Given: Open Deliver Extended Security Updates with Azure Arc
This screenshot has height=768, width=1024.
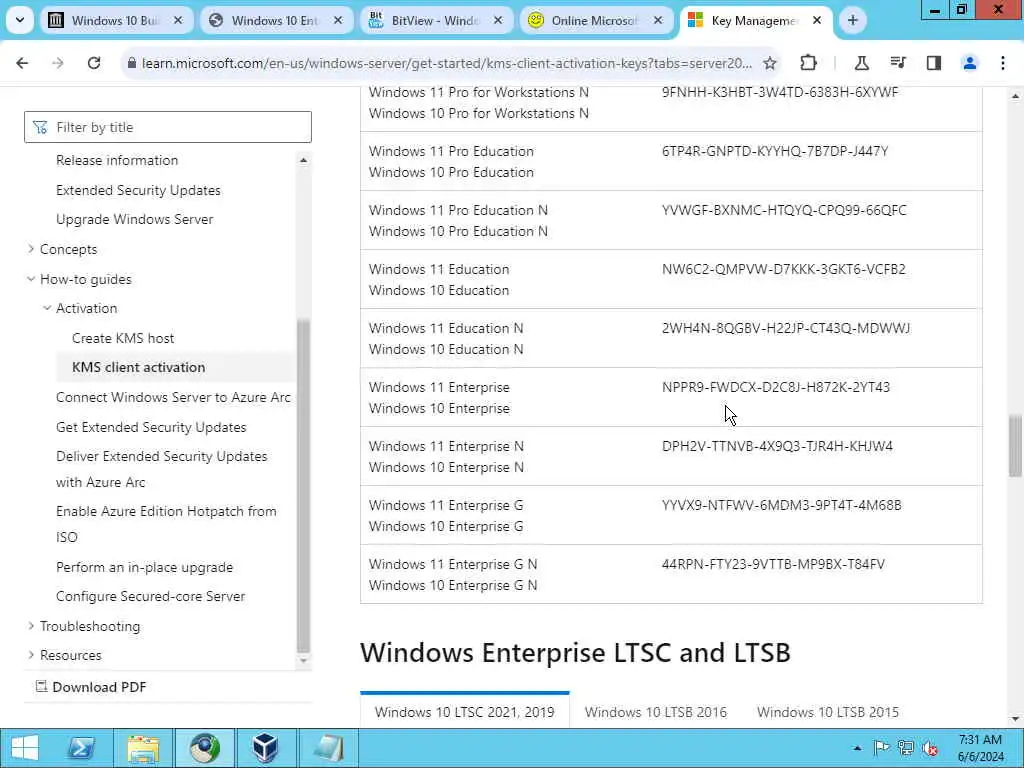Looking at the screenshot, I should 161,469.
